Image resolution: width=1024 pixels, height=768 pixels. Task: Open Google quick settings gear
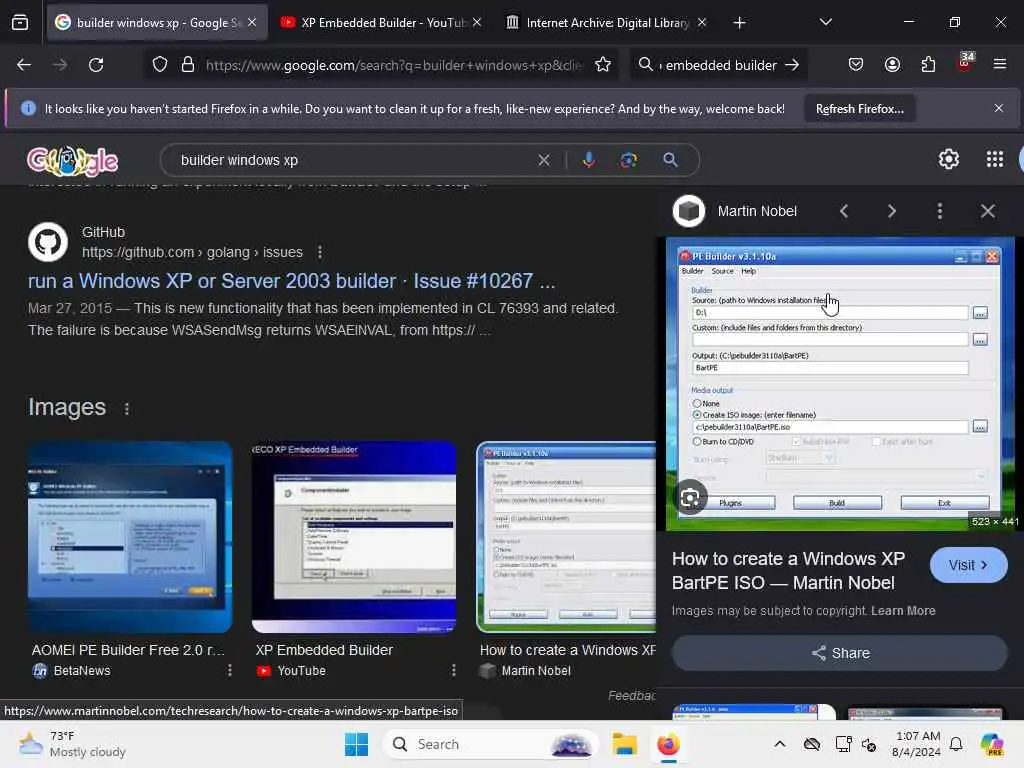tap(948, 159)
